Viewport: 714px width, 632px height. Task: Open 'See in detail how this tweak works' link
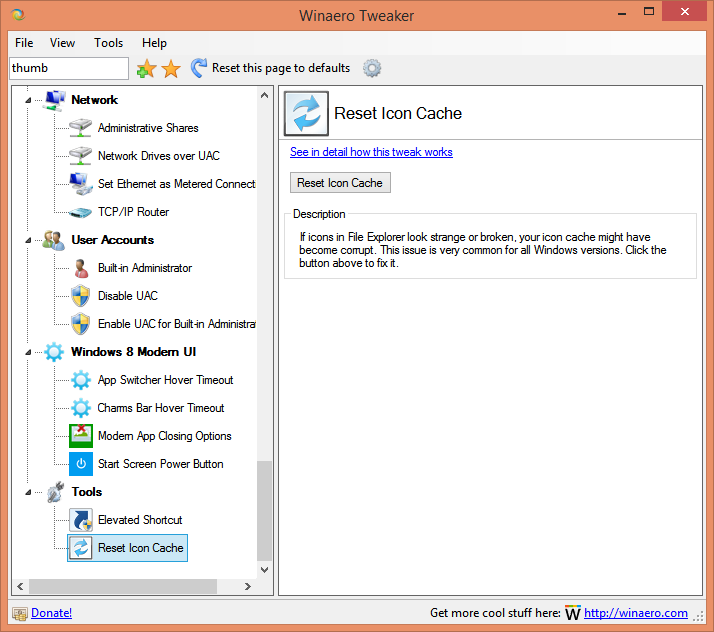point(371,152)
